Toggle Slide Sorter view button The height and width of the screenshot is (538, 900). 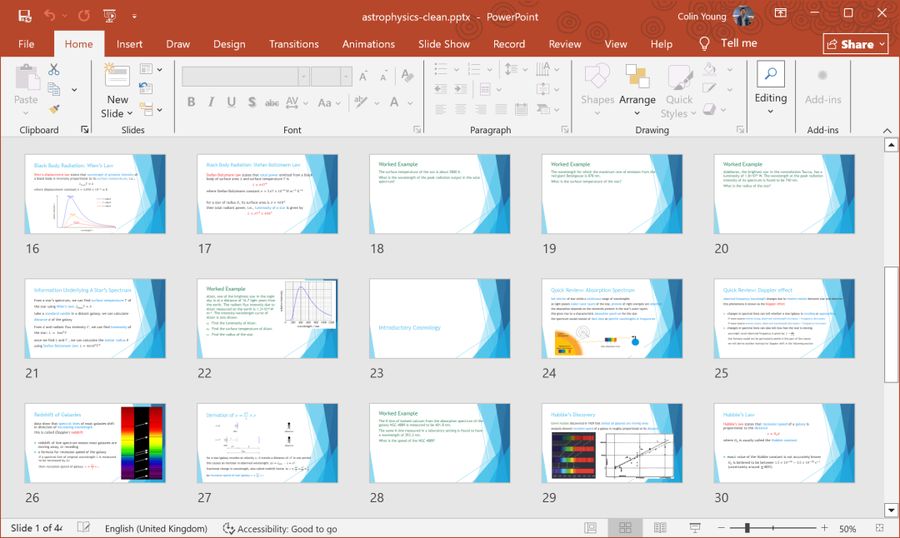(624, 528)
